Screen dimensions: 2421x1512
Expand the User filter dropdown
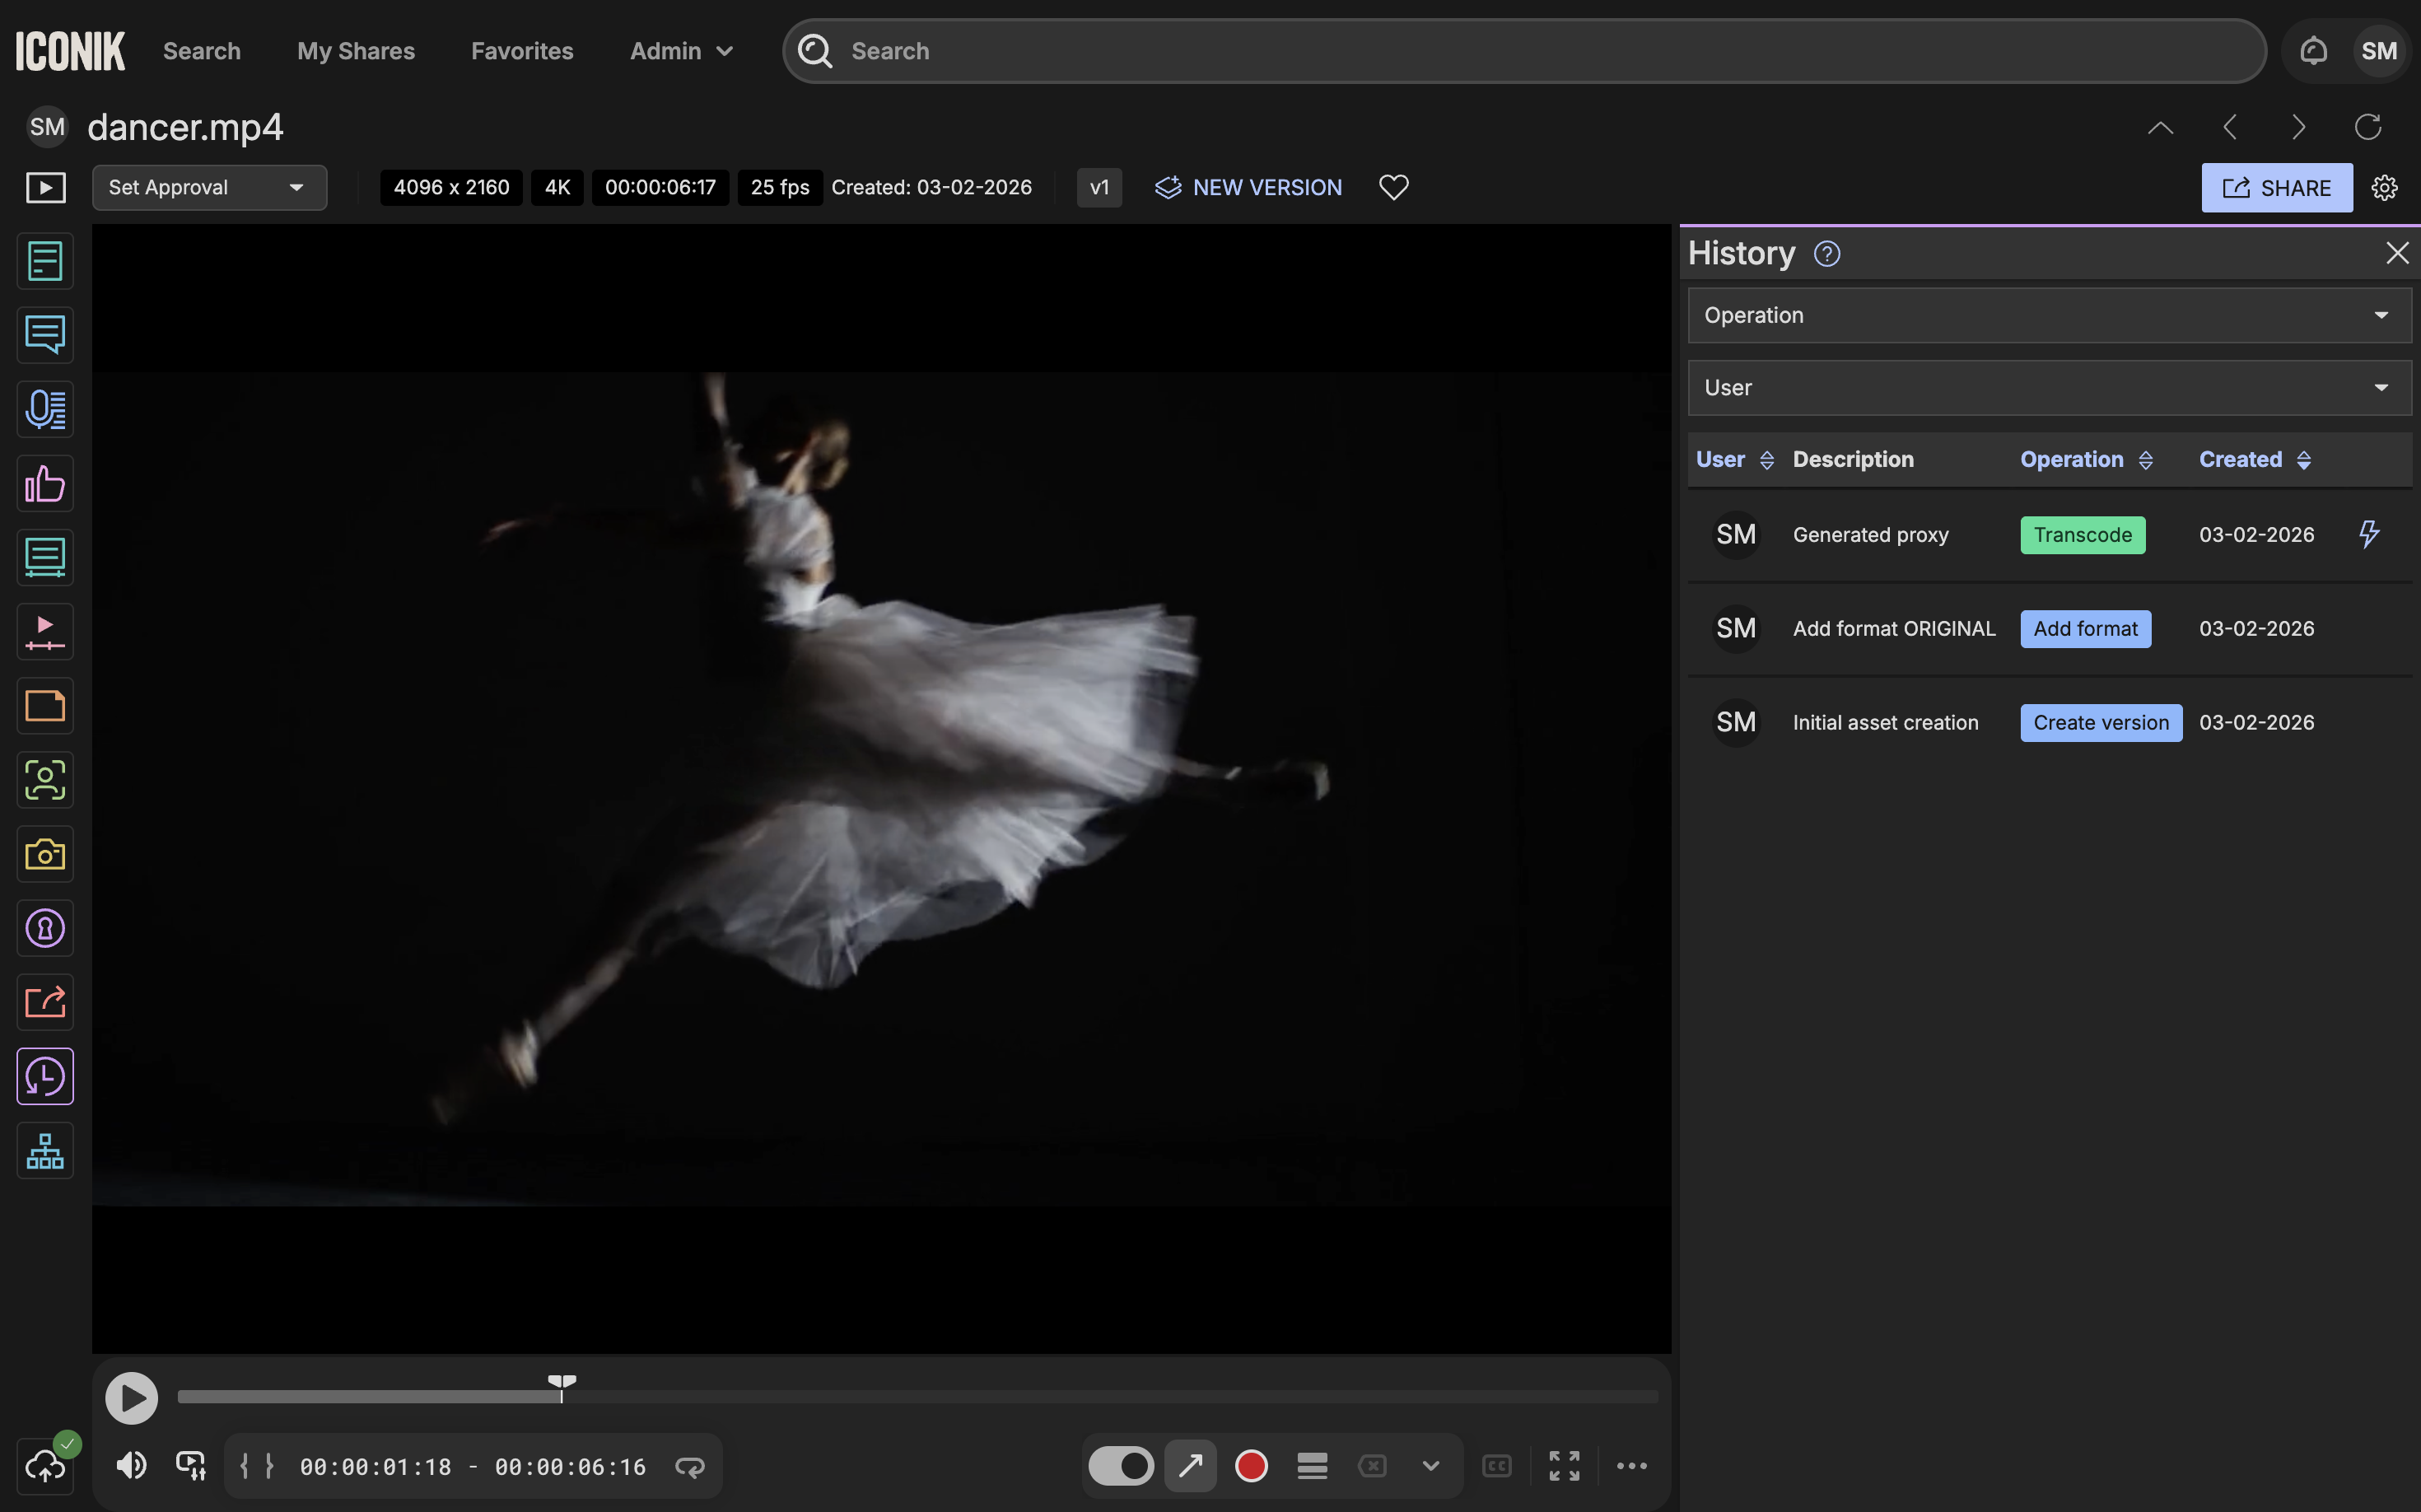coord(2049,387)
